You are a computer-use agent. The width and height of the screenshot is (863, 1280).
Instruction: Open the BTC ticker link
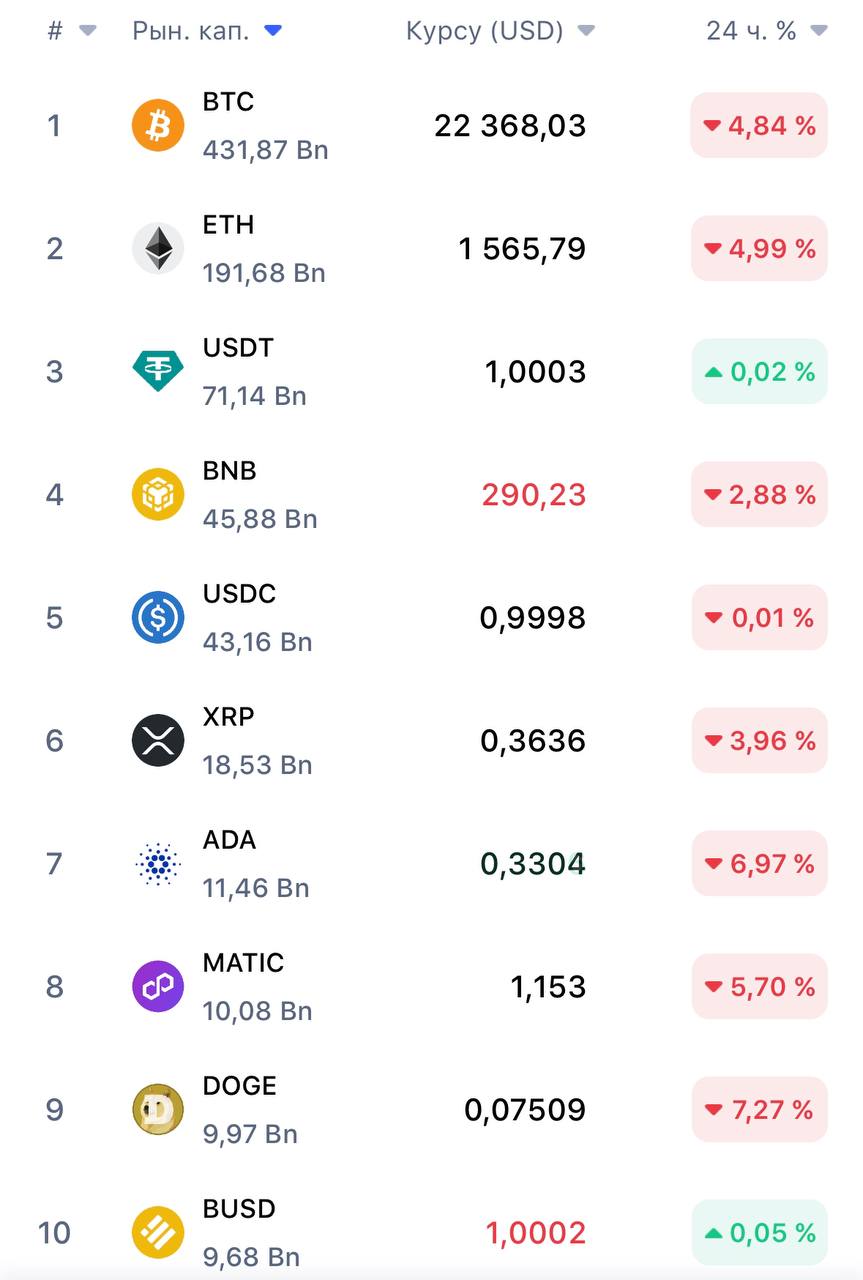coord(228,102)
